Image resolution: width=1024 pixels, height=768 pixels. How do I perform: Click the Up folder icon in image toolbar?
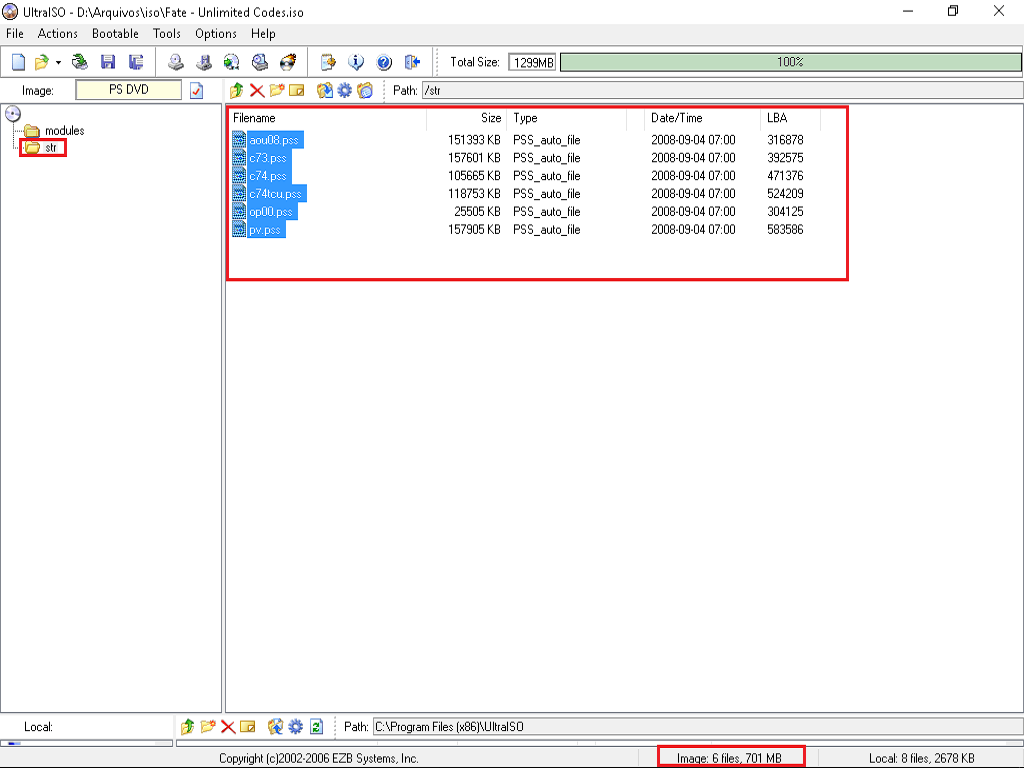(236, 91)
